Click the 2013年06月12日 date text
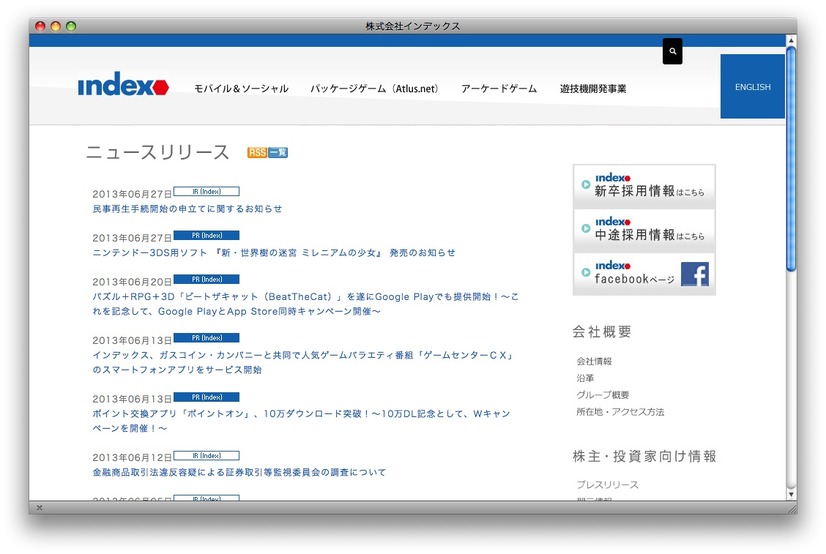Screen dimensions: 826x554 click(x=132, y=458)
